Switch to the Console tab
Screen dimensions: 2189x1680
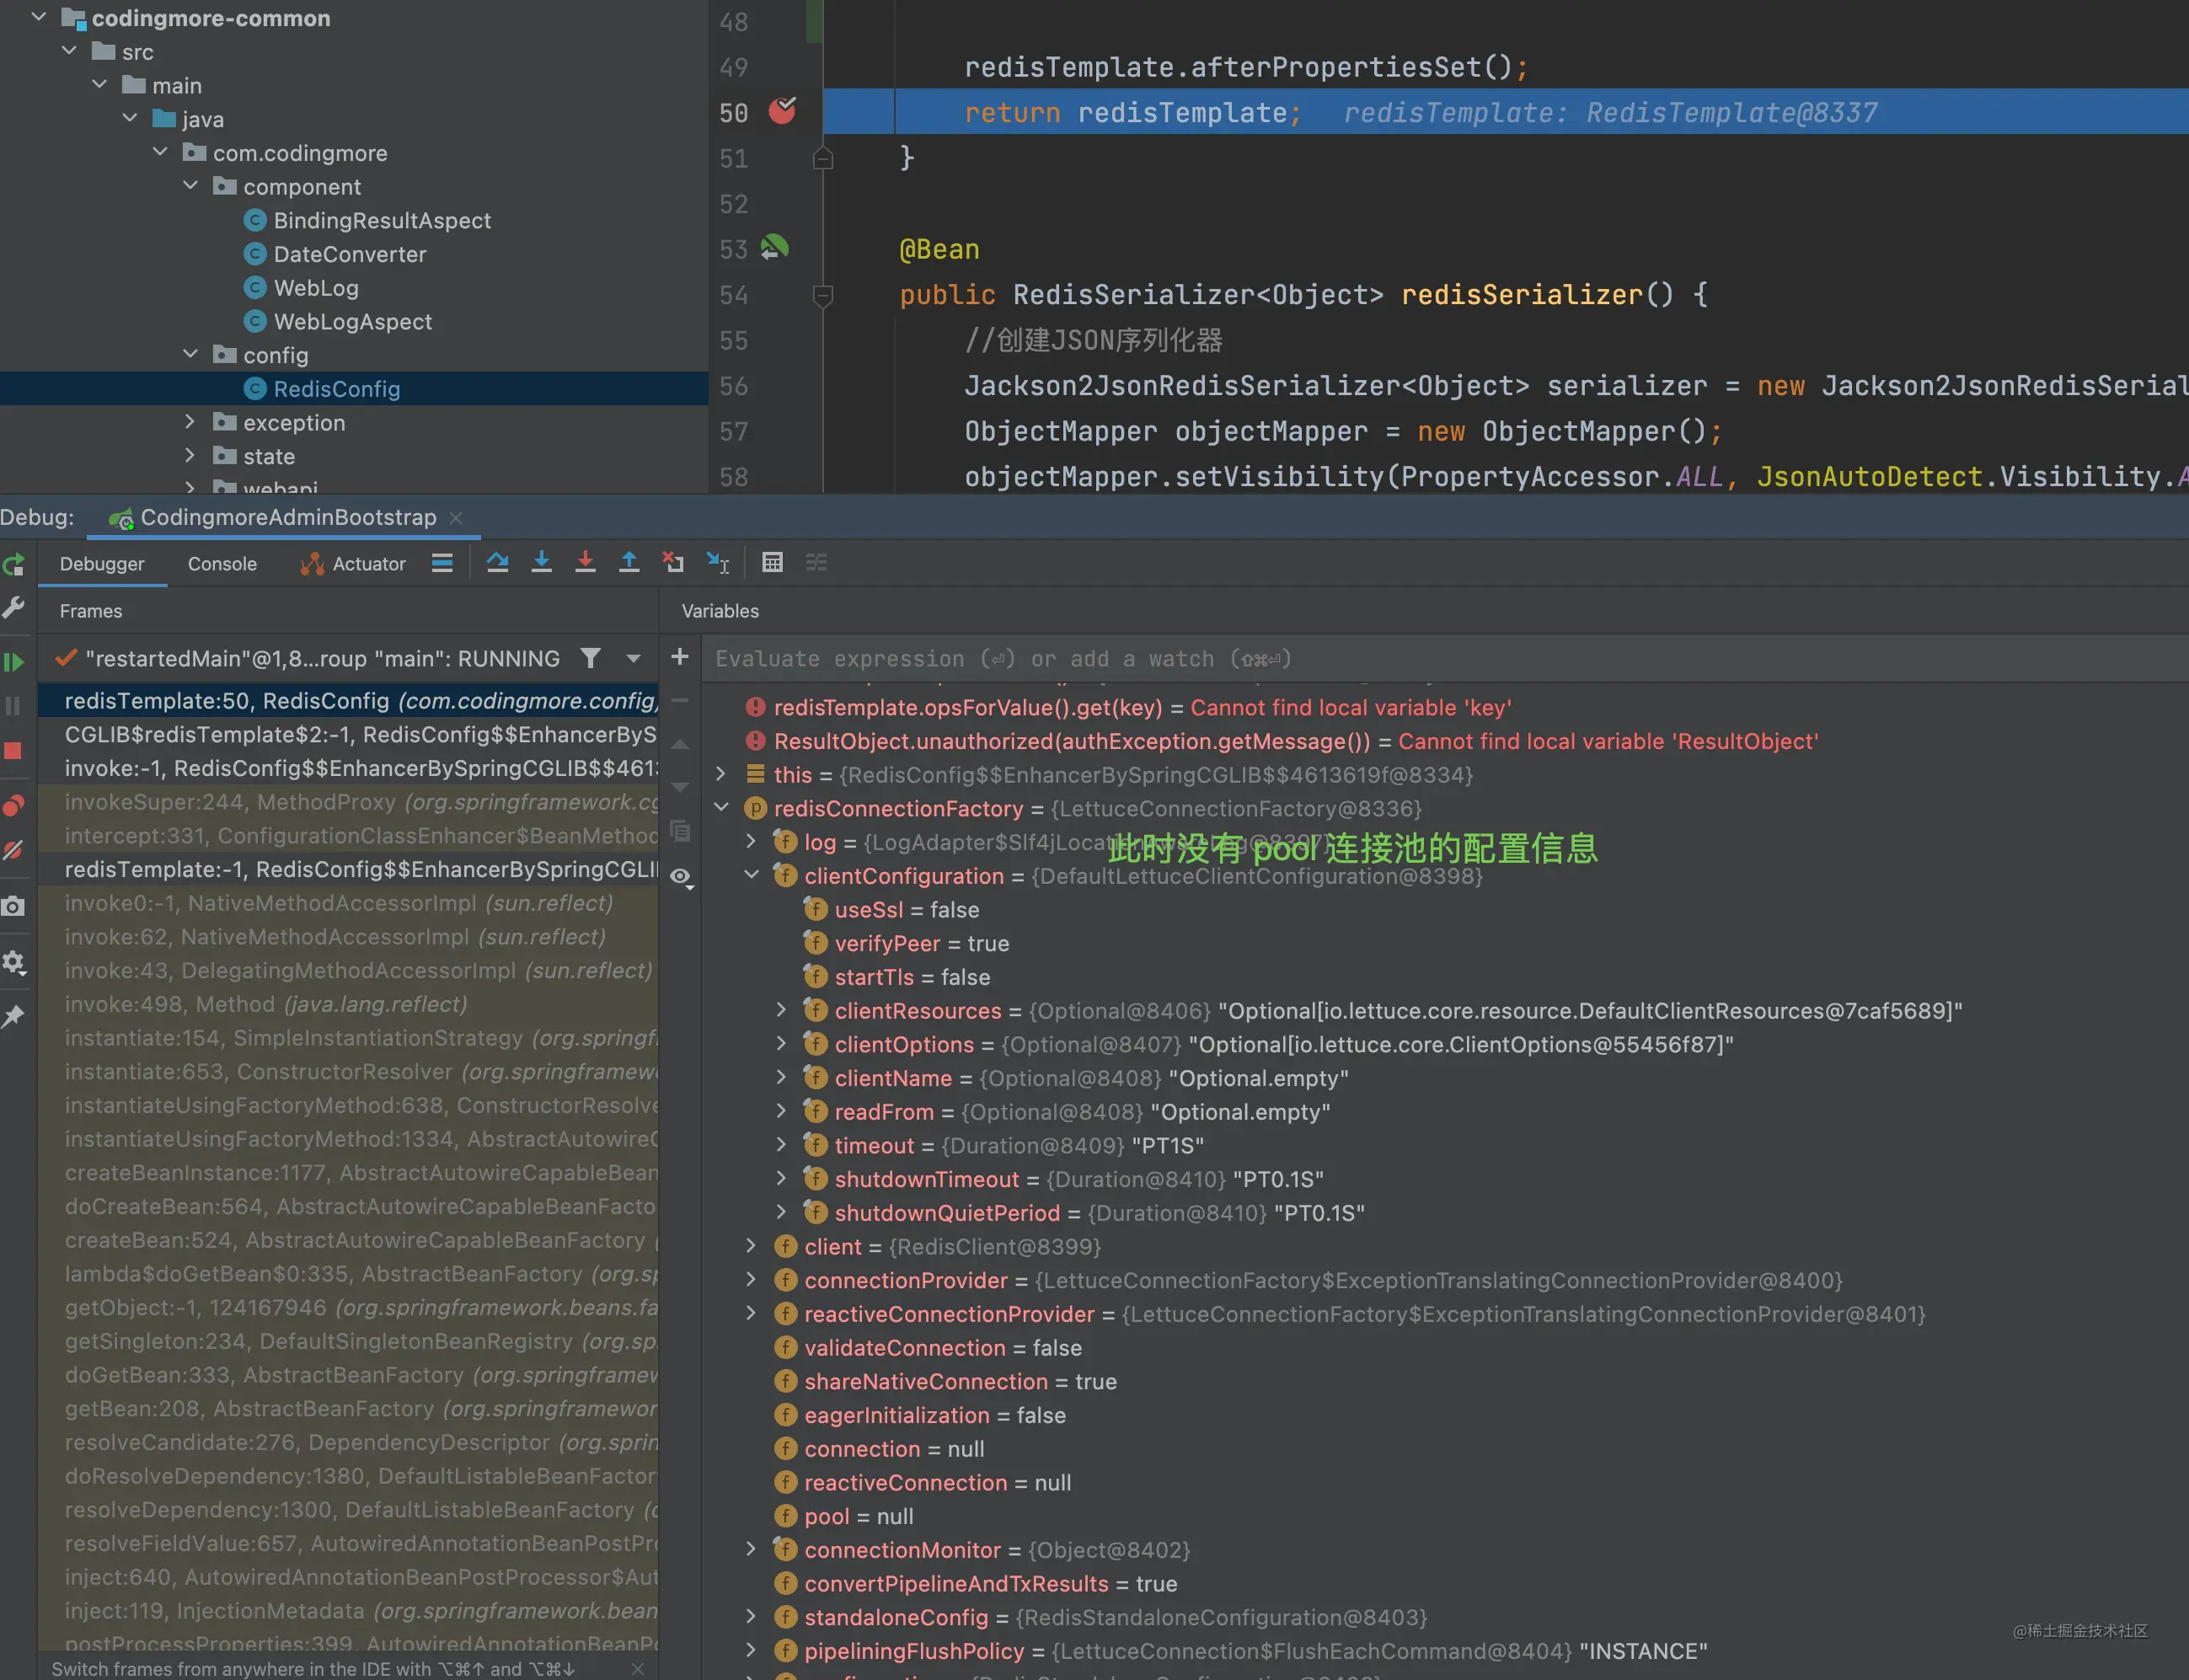[x=222, y=564]
